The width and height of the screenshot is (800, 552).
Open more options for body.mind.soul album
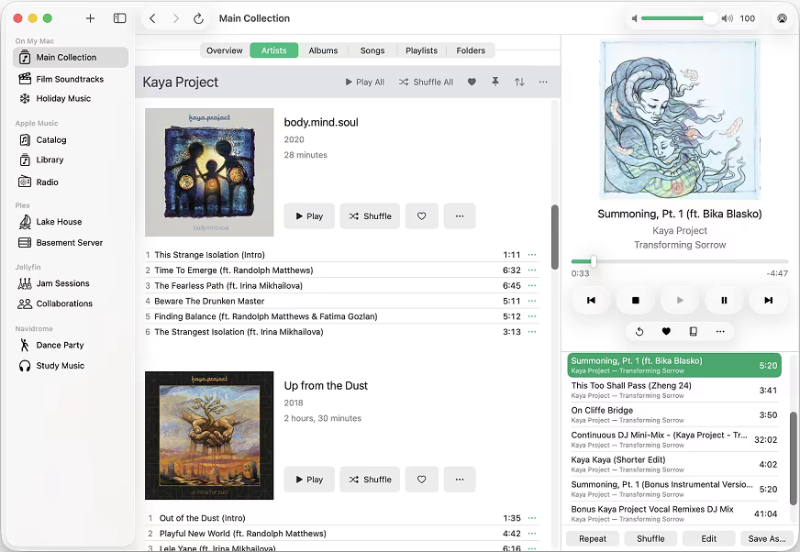459,216
